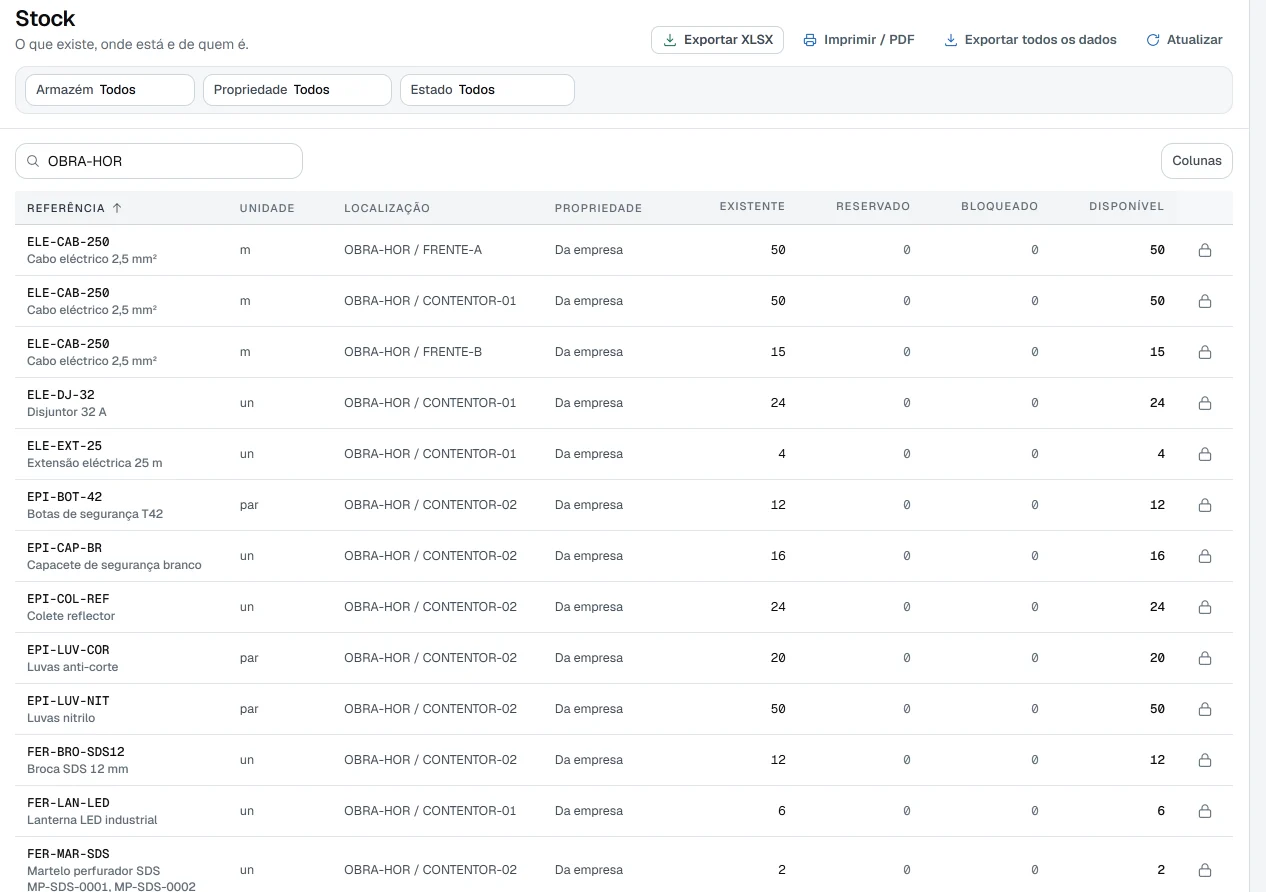Image resolution: width=1266 pixels, height=892 pixels.
Task: Click the 'Broca SDS 12 mm' text
Action: pyautogui.click(x=78, y=769)
